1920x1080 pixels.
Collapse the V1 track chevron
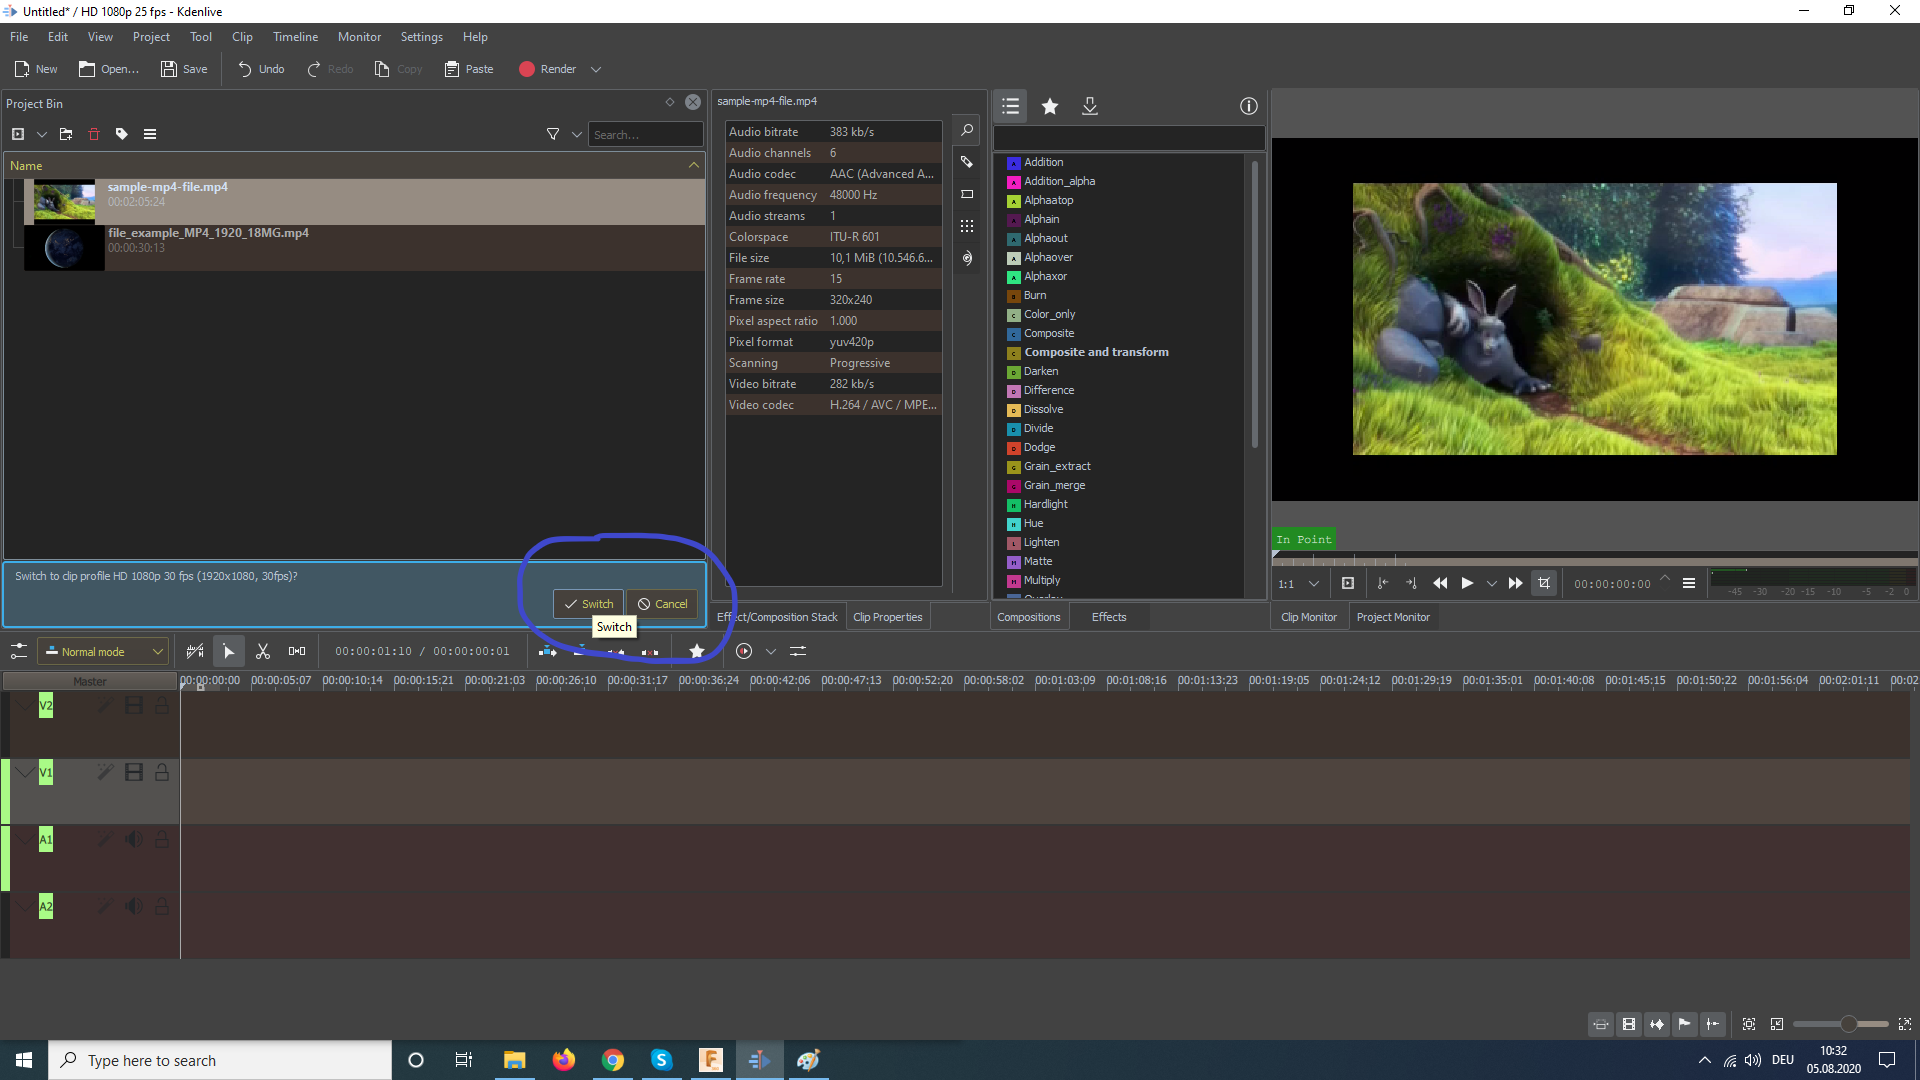[x=25, y=772]
